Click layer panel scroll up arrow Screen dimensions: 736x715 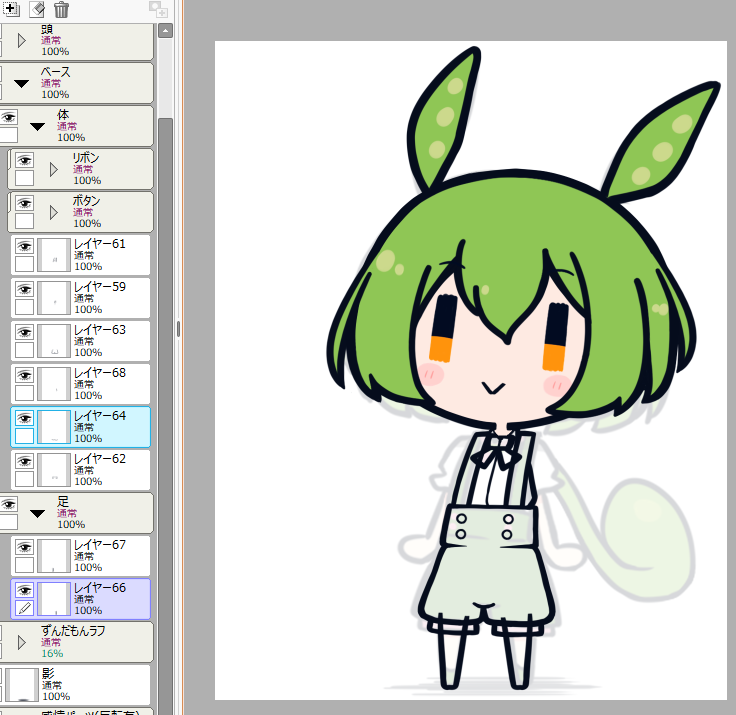[x=165, y=31]
